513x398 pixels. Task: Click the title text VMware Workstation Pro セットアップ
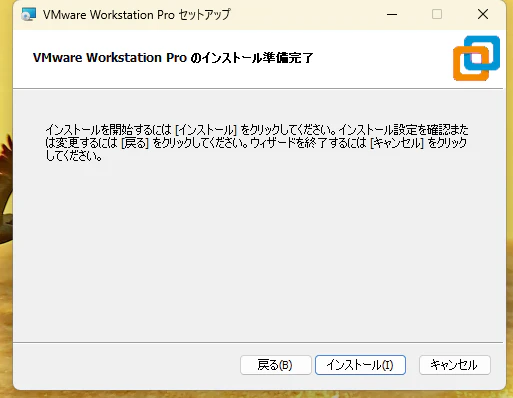[137, 15]
